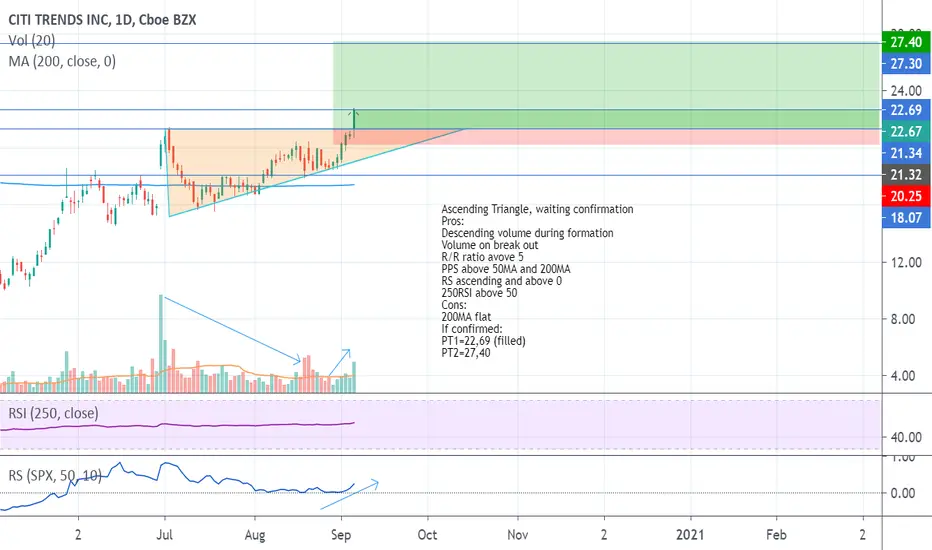Click the purple RSI line

click(x=178, y=425)
